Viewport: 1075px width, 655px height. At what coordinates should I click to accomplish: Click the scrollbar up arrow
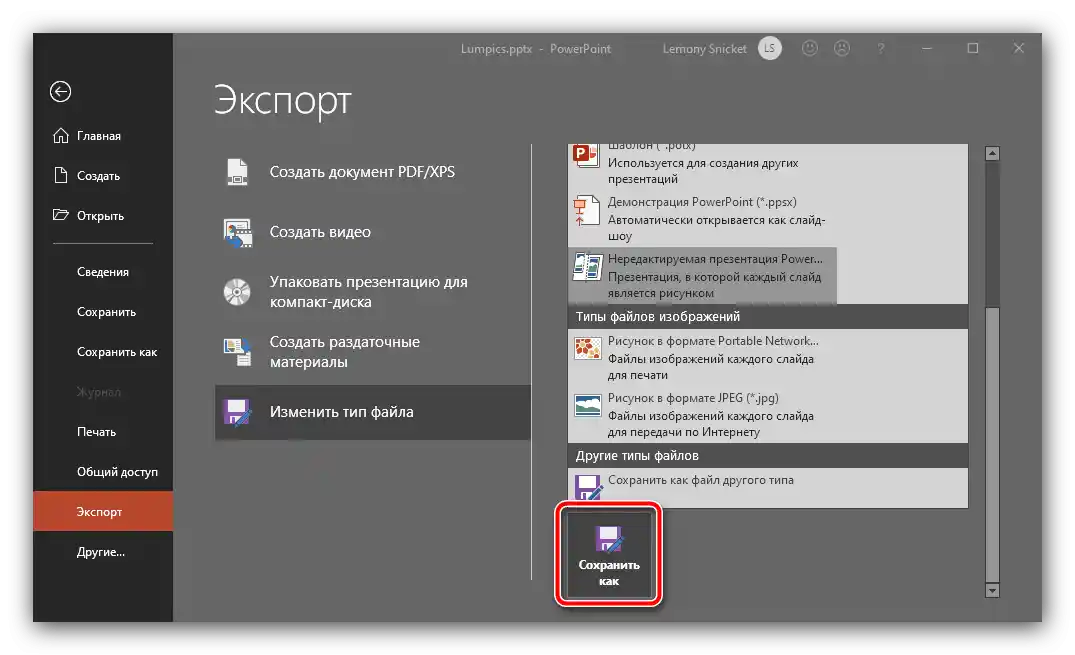(x=992, y=154)
